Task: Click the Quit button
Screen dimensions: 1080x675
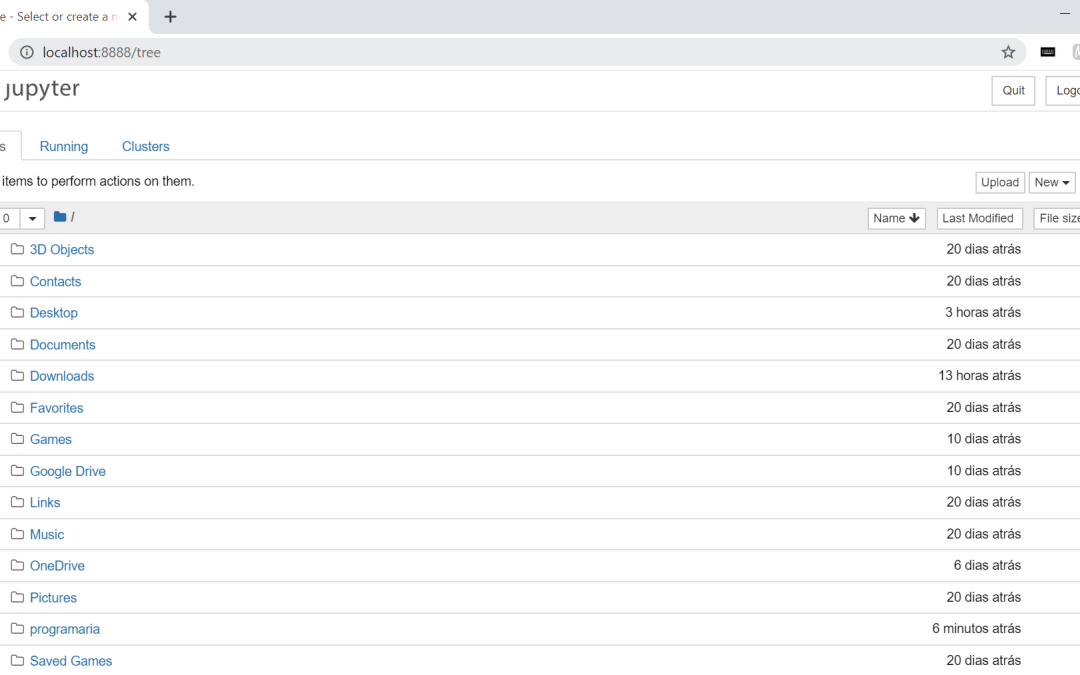Action: pyautogui.click(x=1013, y=90)
